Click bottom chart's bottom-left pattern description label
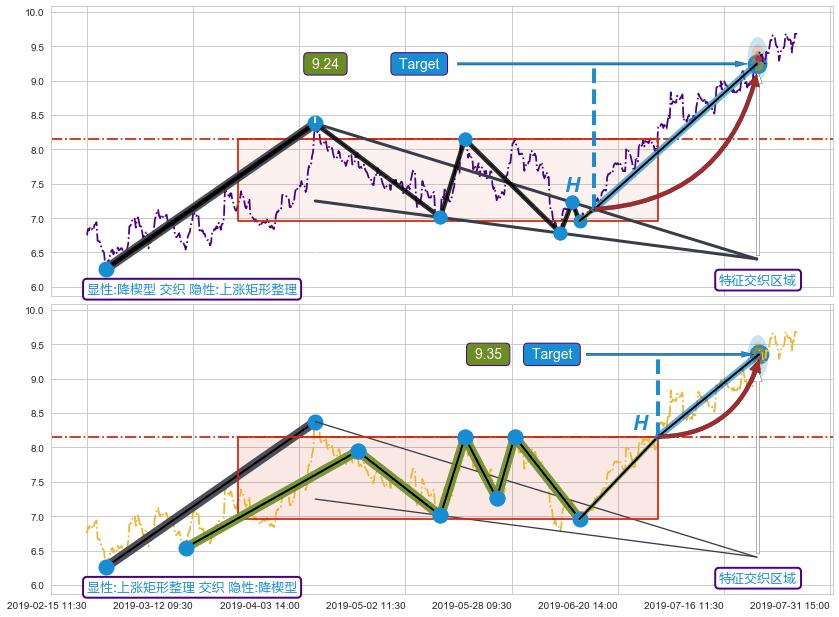Viewport: 839px width, 617px height. pos(192,587)
